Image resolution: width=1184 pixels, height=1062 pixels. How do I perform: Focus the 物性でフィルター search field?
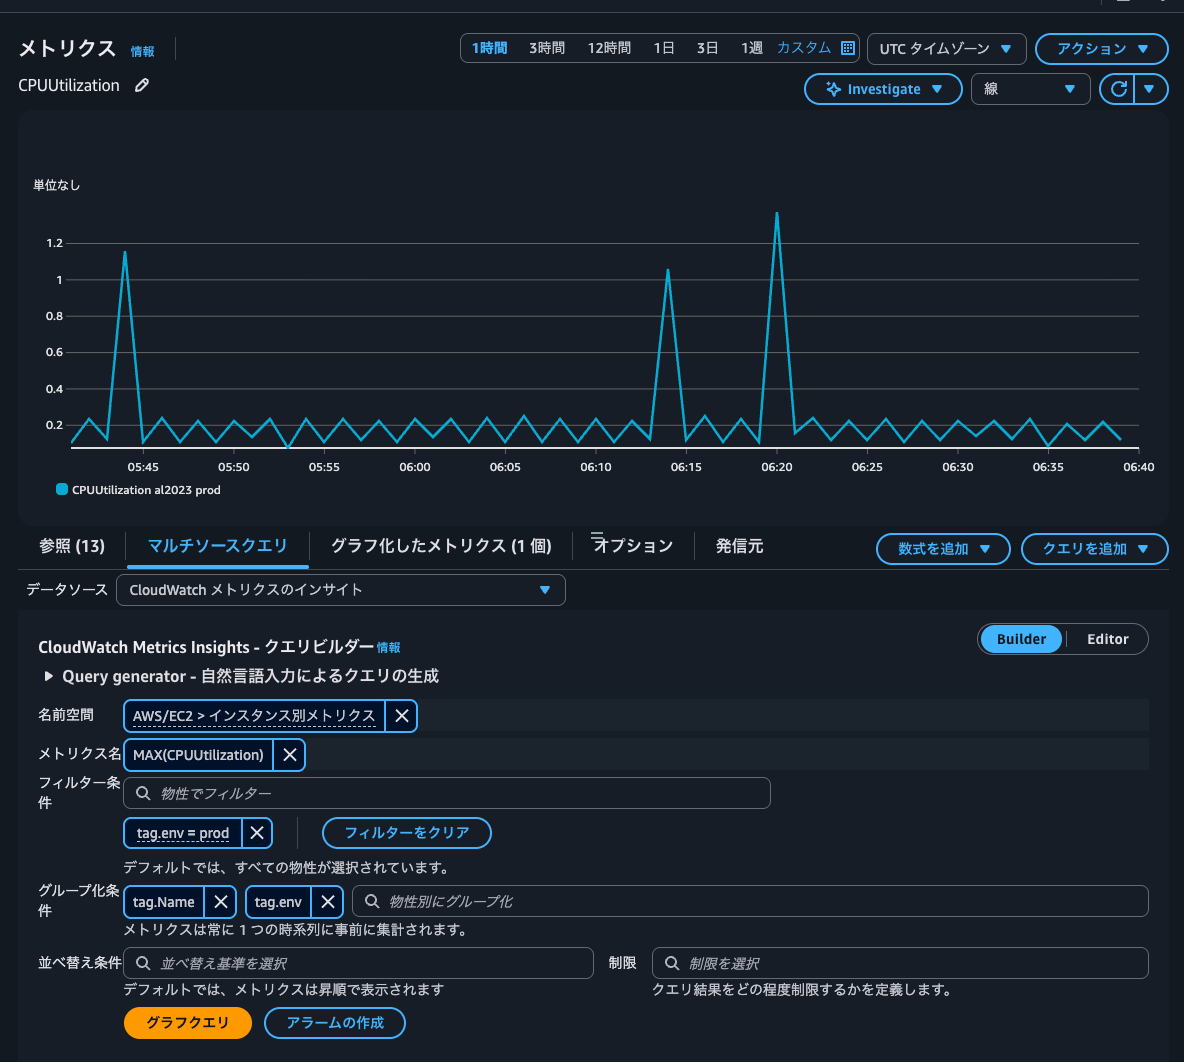447,793
